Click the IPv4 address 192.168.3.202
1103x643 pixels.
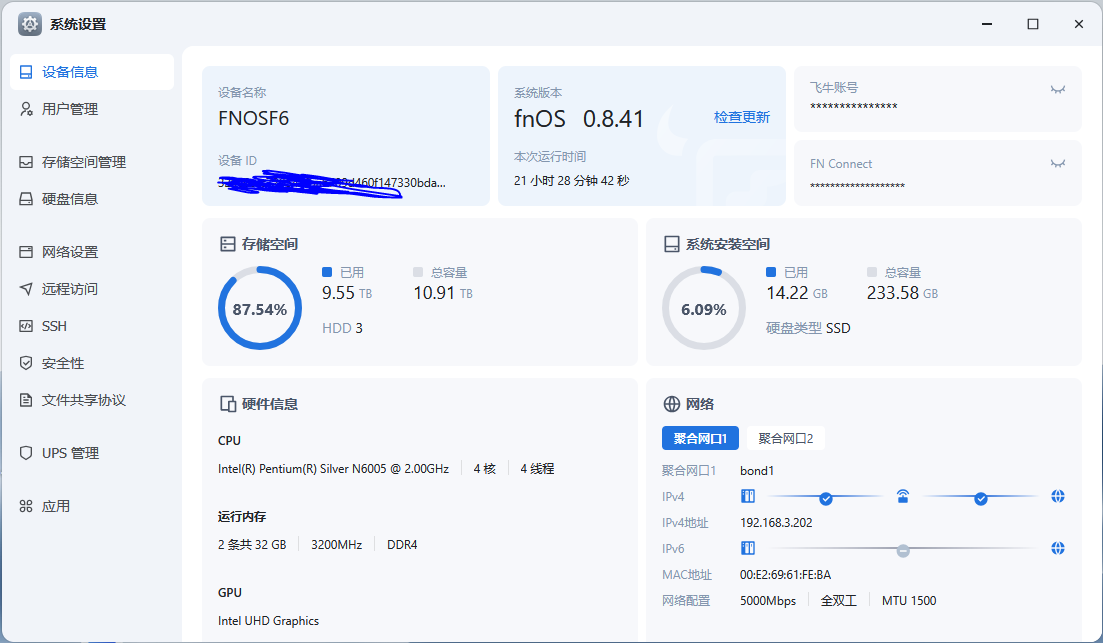click(776, 523)
